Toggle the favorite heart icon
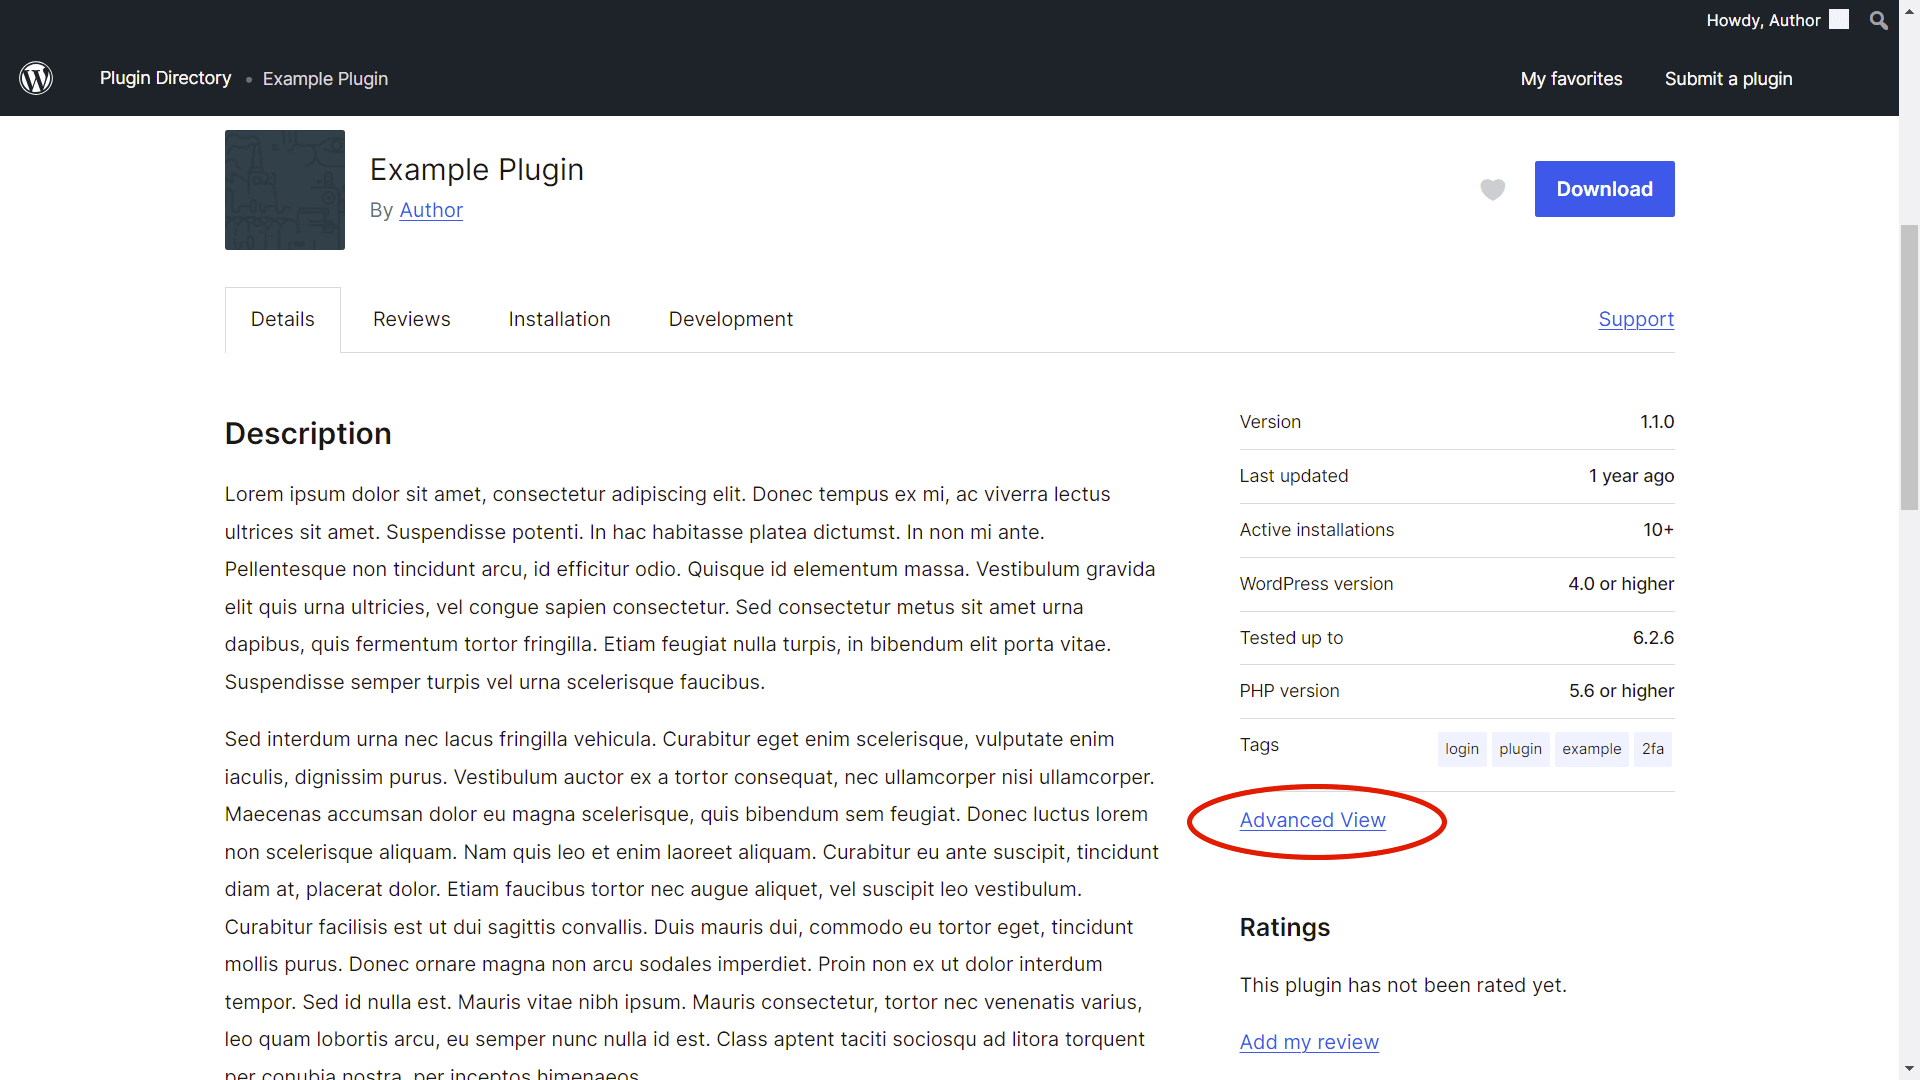This screenshot has width=1920, height=1080. click(1492, 189)
